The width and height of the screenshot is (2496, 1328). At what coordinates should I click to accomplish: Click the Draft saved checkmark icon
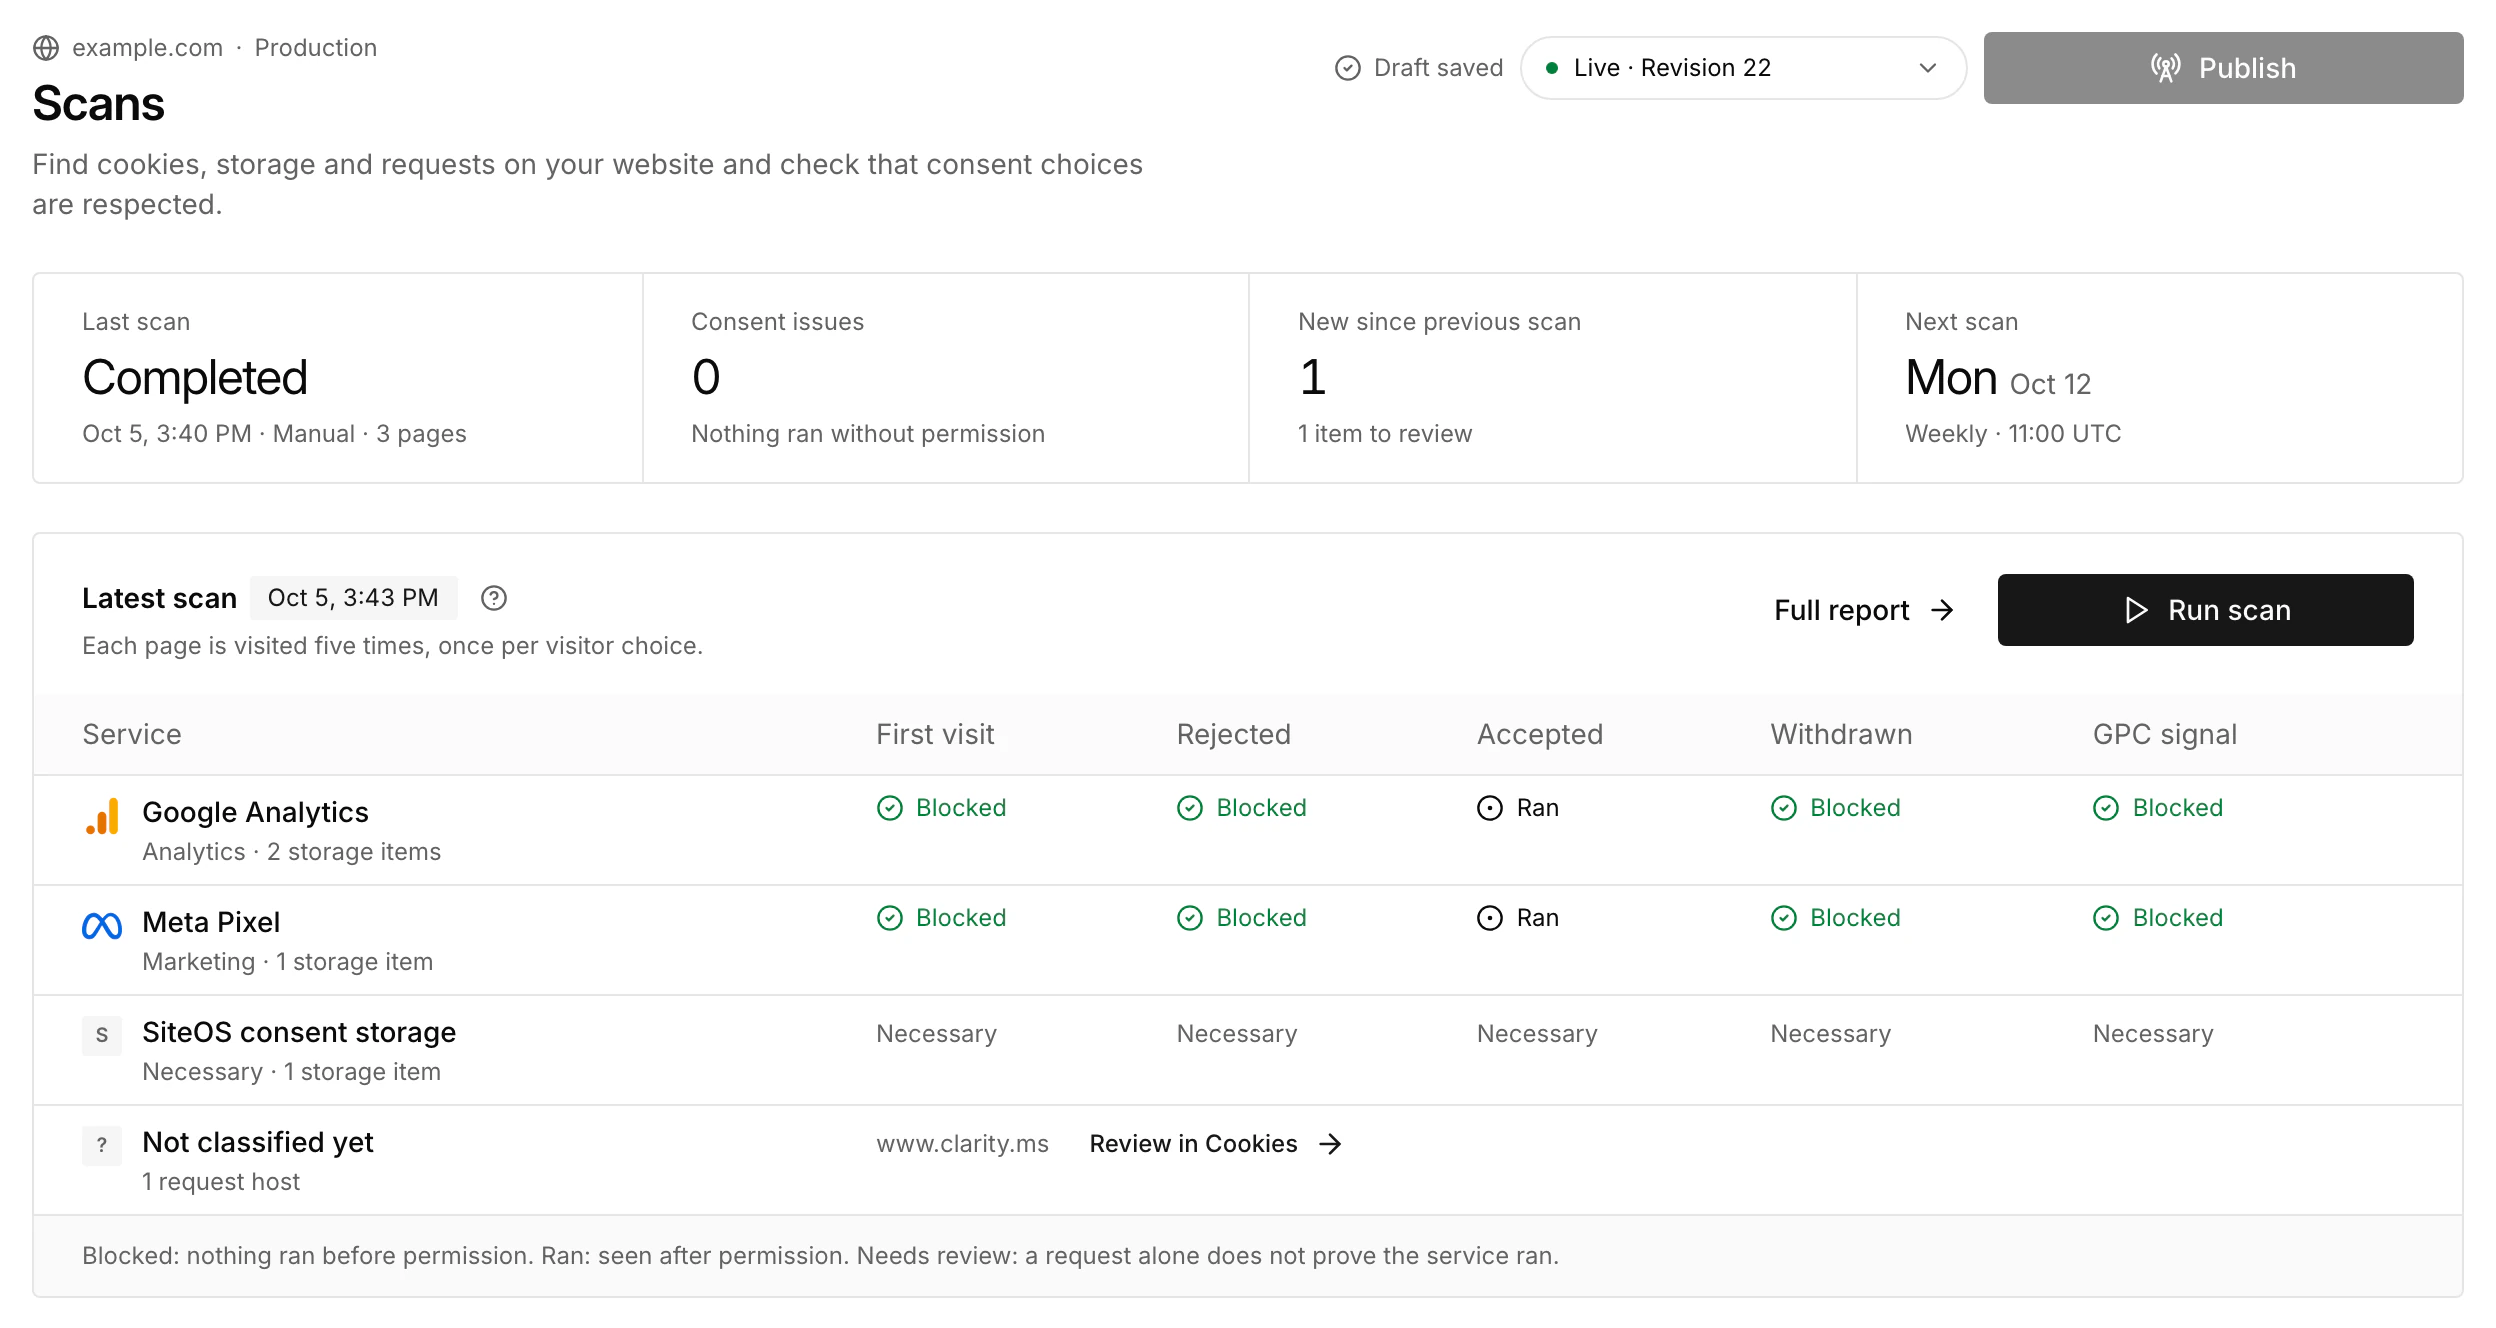tap(1348, 68)
